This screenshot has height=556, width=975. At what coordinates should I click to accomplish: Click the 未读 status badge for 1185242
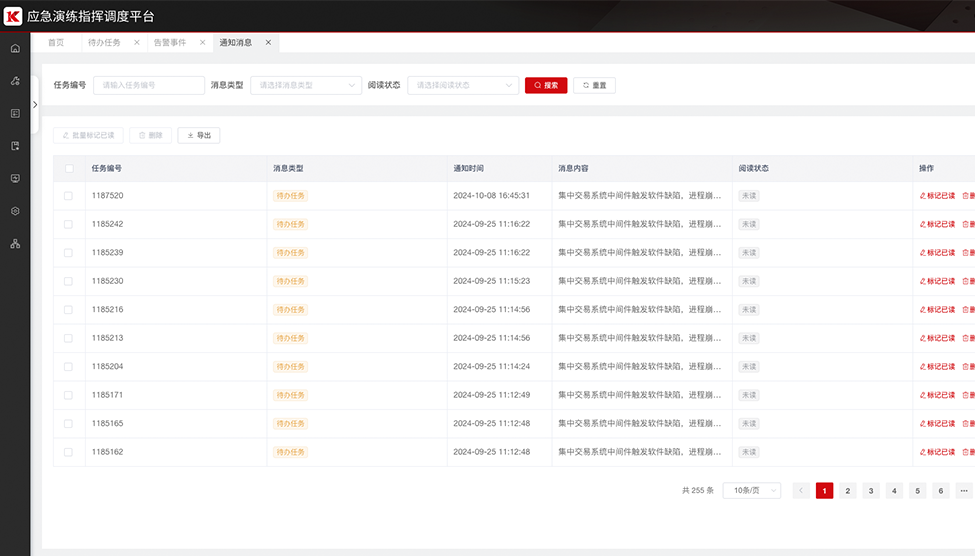[x=749, y=225]
